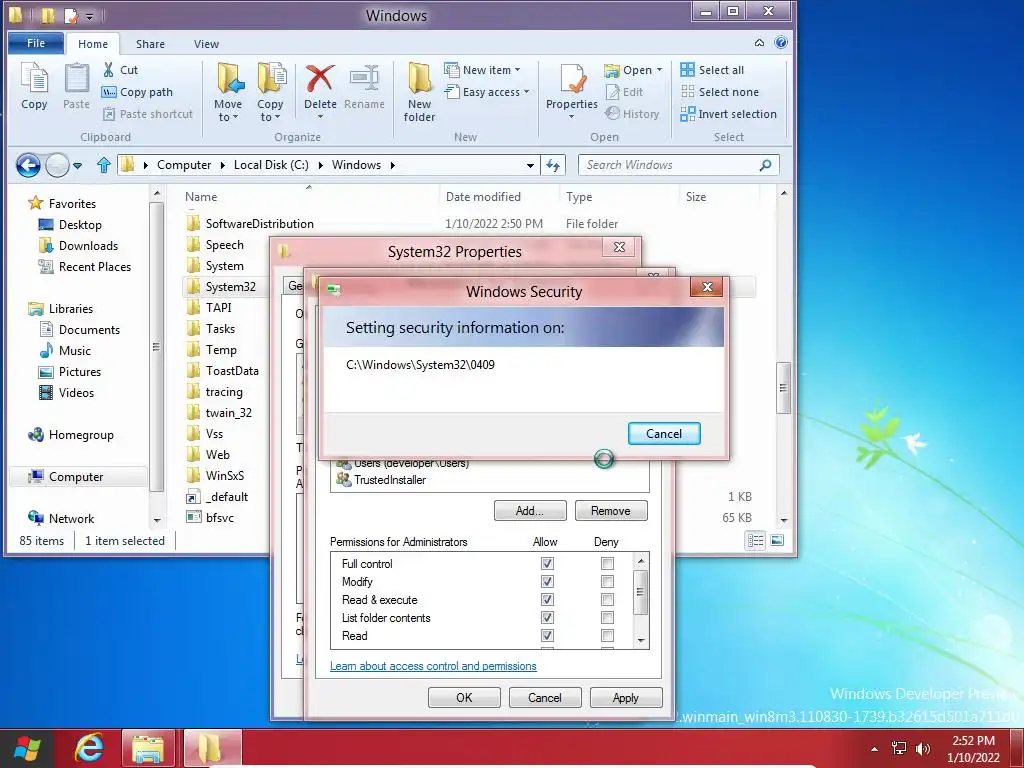
Task: Toggle Deny checkbox for Modify
Action: coord(607,581)
